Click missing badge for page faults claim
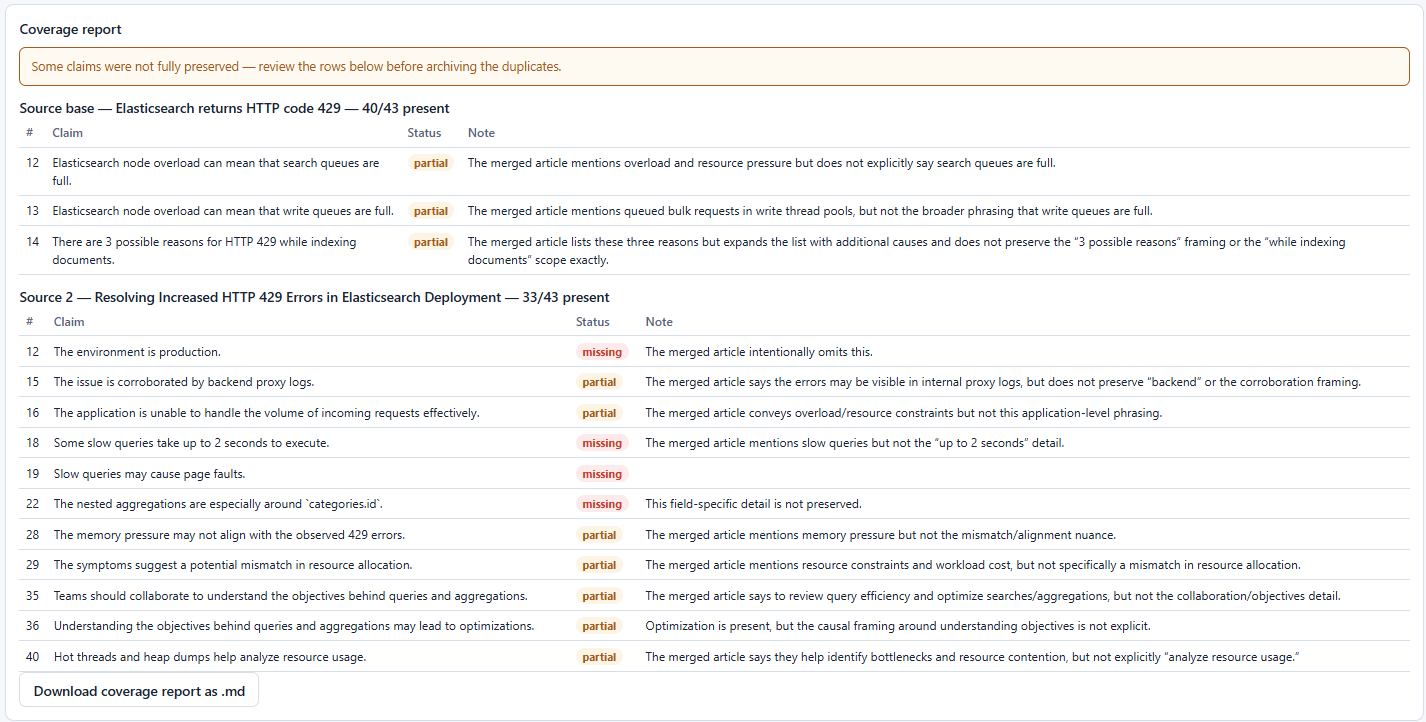 click(602, 474)
